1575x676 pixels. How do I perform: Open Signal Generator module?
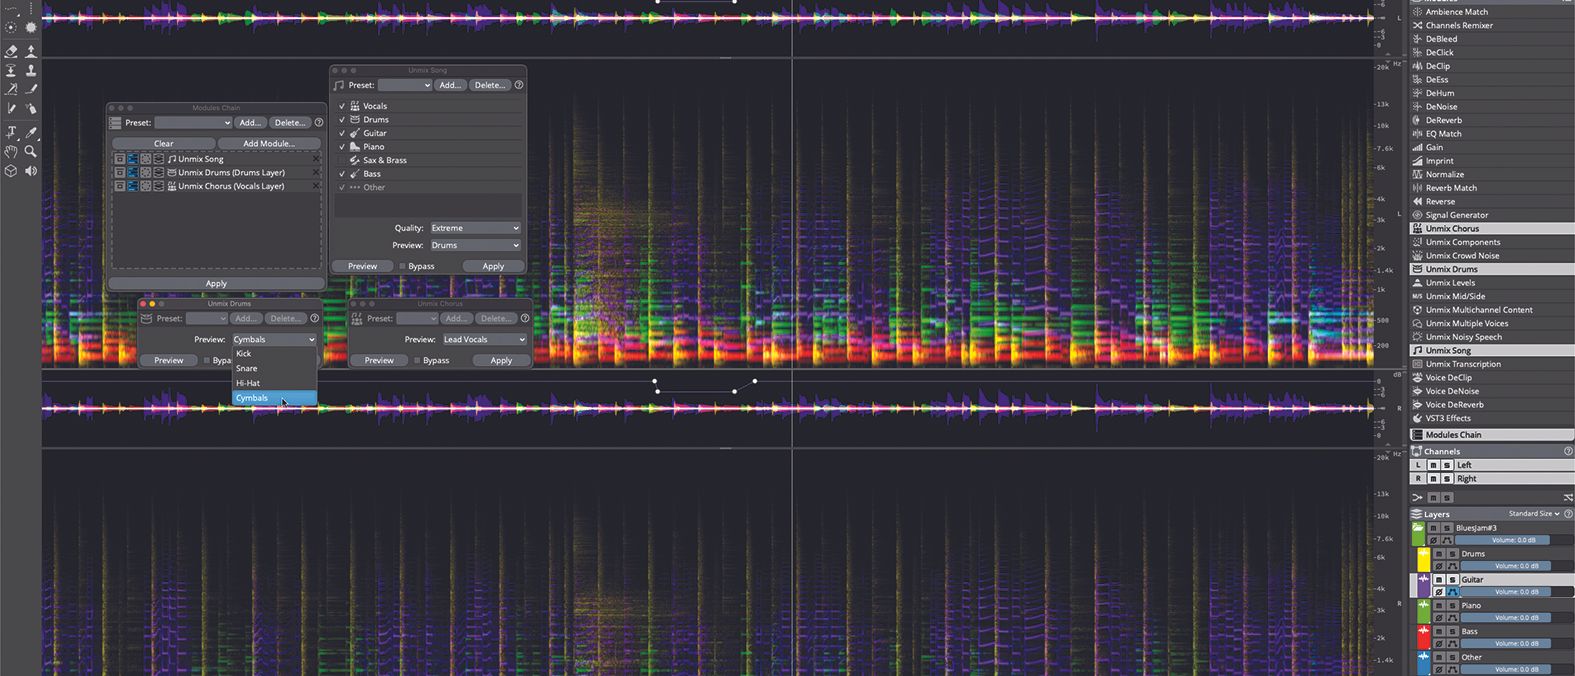click(x=1492, y=215)
